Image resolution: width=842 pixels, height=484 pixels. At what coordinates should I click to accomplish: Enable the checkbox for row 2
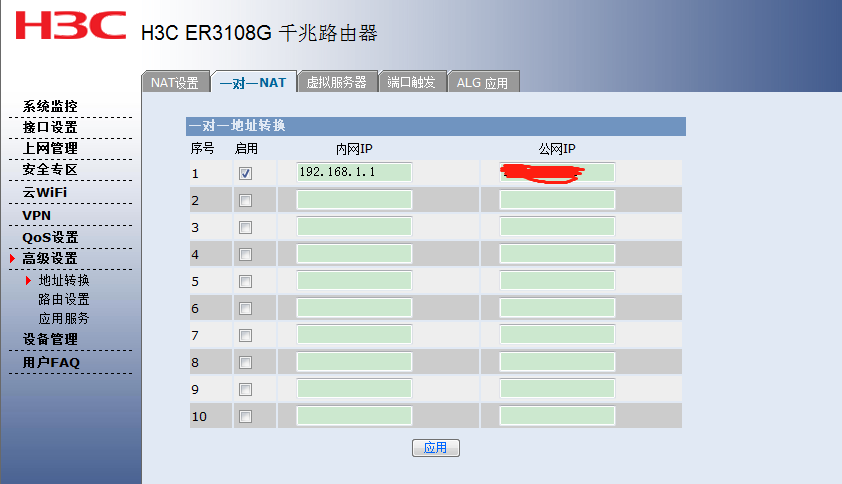(x=245, y=200)
